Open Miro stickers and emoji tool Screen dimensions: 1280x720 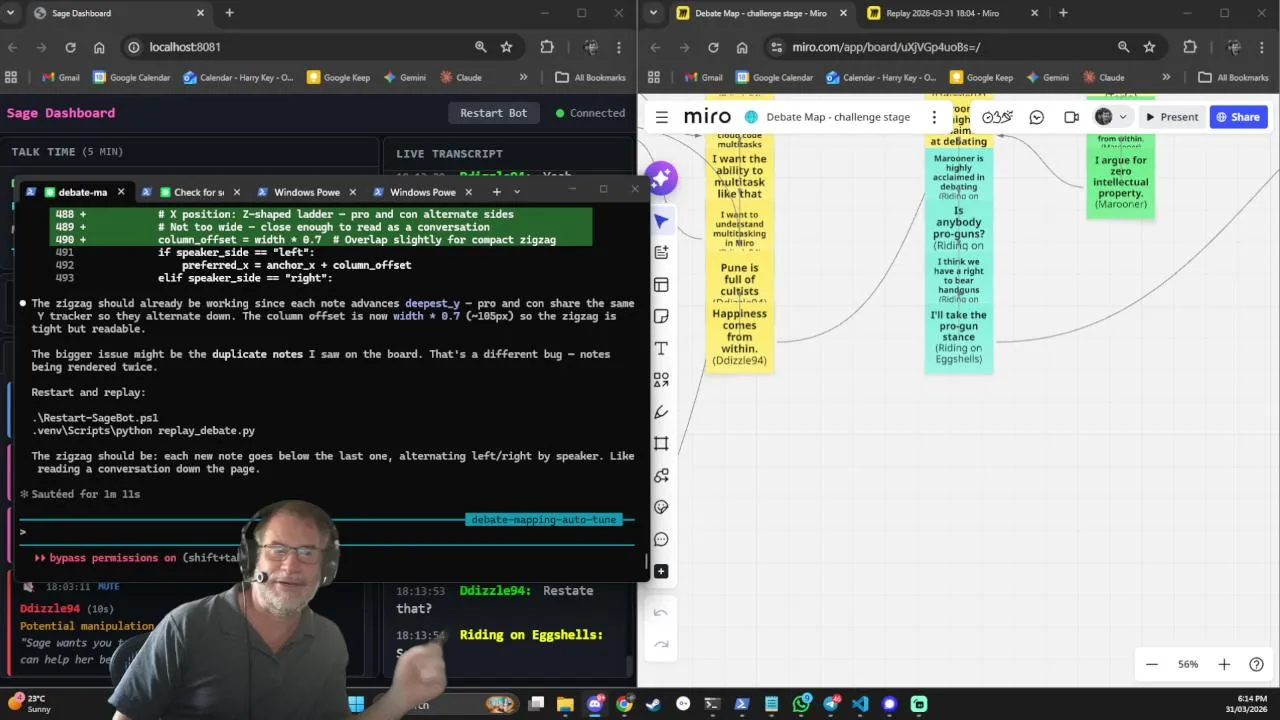coord(661,507)
